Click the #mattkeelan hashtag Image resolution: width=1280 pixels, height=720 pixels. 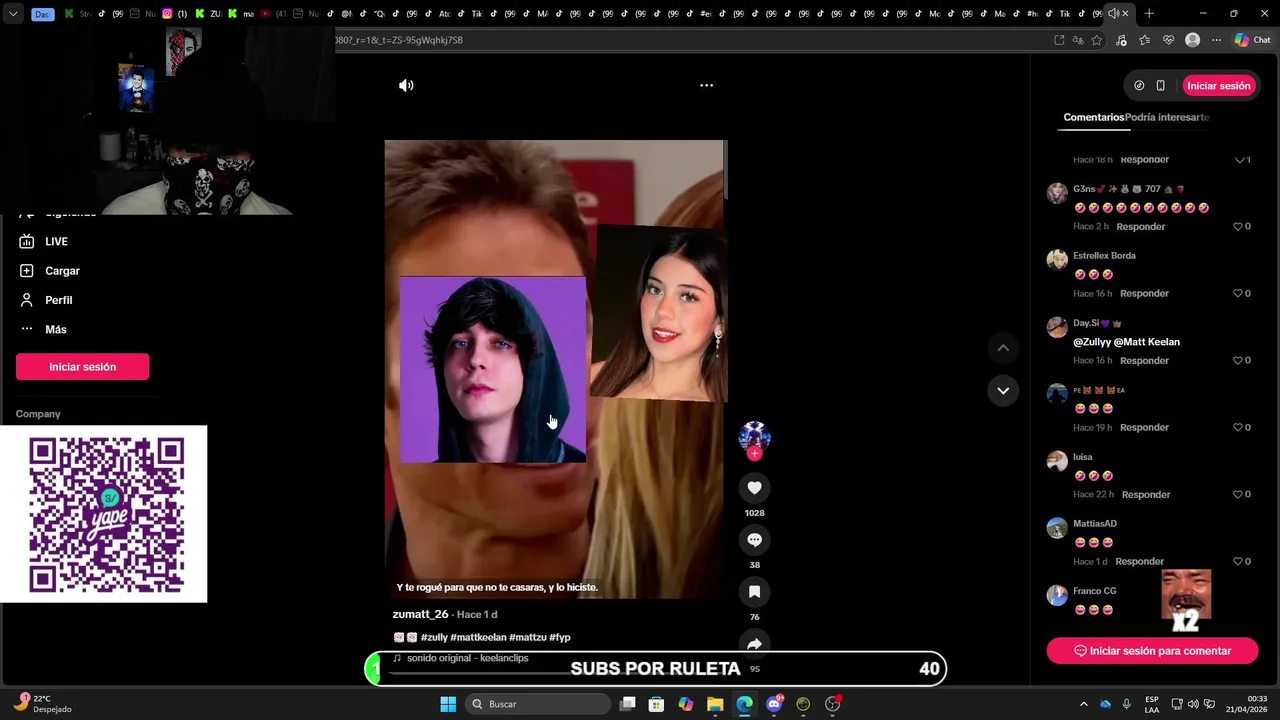coord(478,637)
